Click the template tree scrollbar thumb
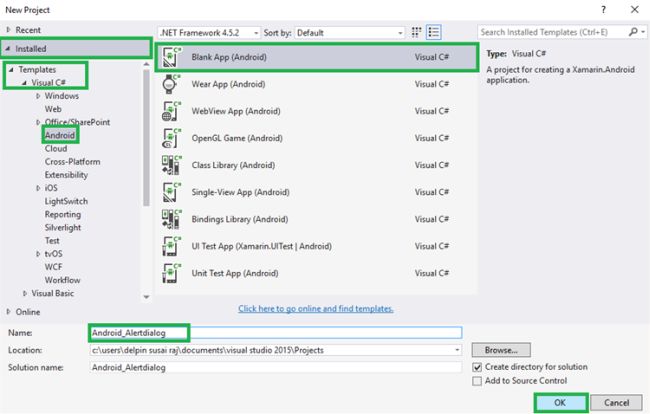The width and height of the screenshot is (650, 414). pyautogui.click(x=146, y=138)
